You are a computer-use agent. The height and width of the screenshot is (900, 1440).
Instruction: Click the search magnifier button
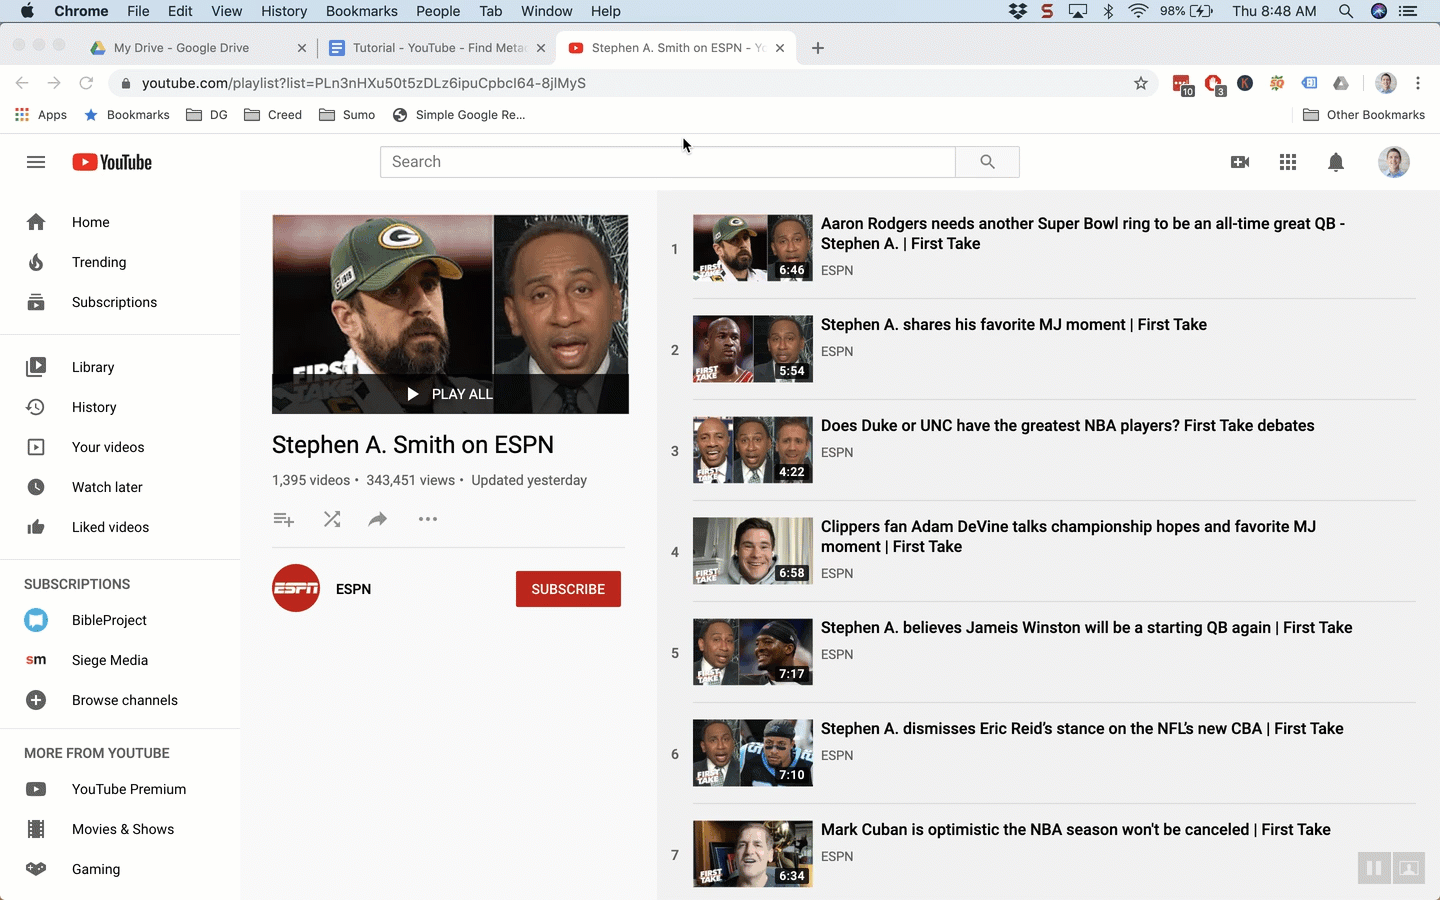(x=987, y=162)
